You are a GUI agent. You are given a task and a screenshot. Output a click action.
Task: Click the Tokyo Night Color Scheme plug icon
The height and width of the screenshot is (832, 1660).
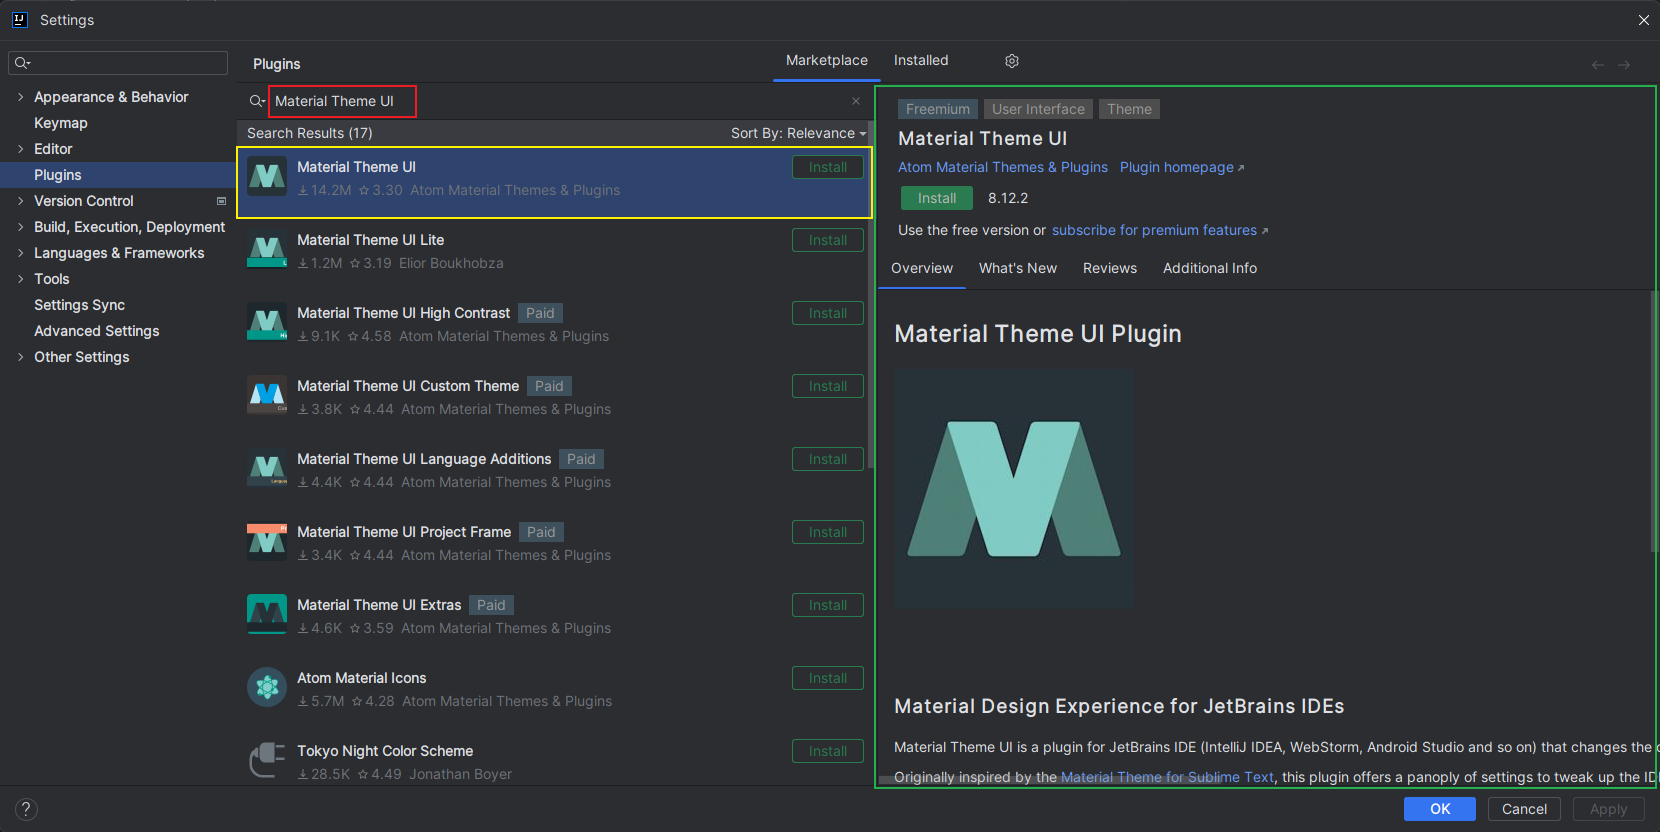click(x=267, y=760)
